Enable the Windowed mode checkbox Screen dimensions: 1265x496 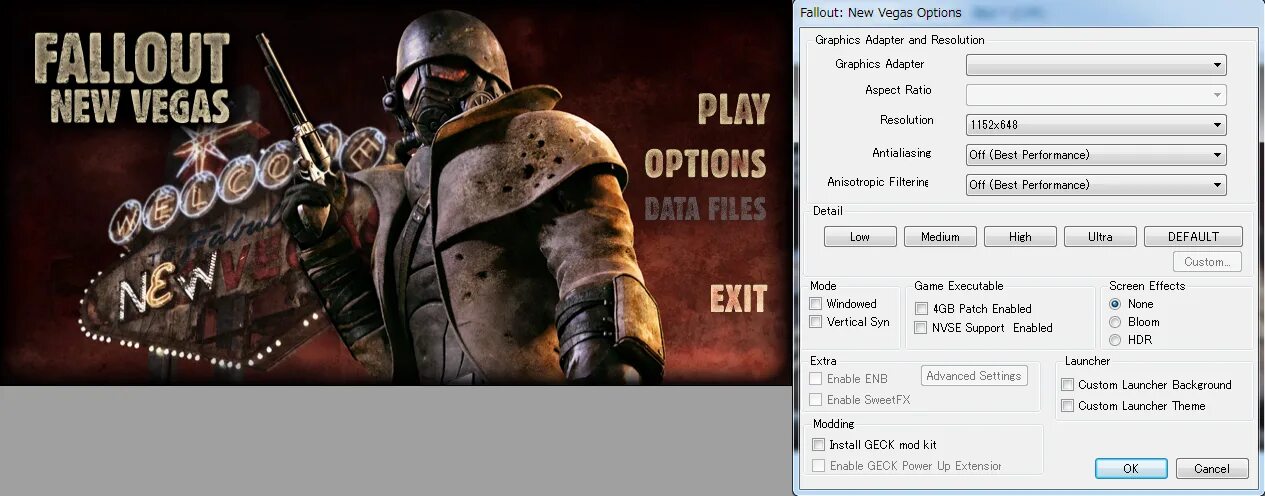(816, 304)
